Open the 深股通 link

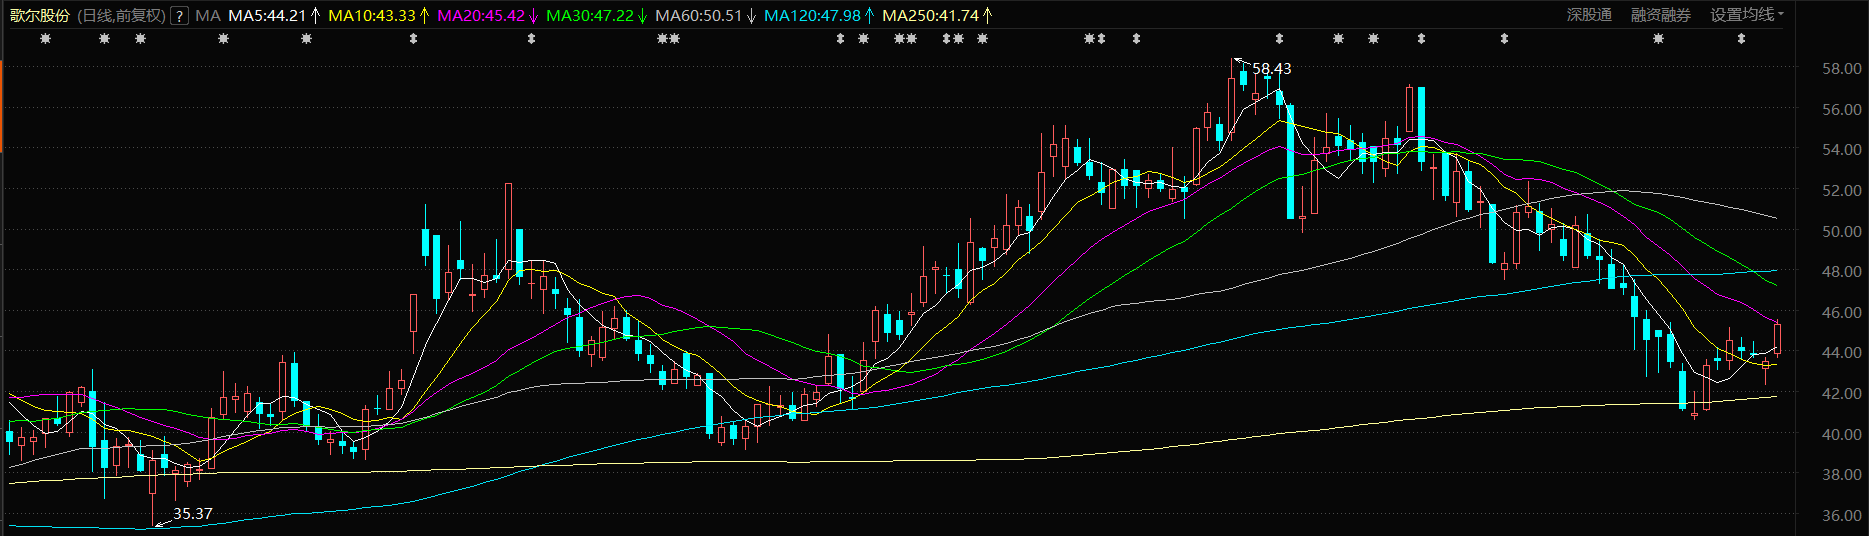1589,15
